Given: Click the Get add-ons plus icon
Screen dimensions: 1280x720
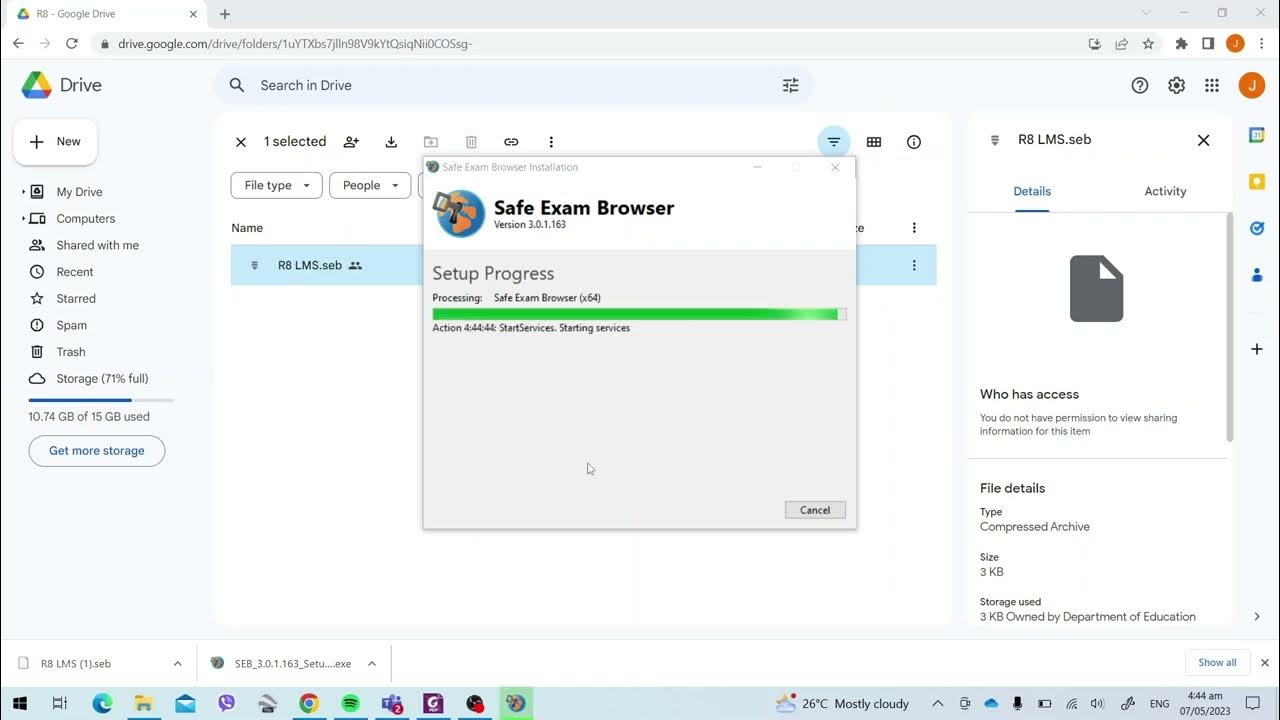Looking at the screenshot, I should pyautogui.click(x=1257, y=349).
